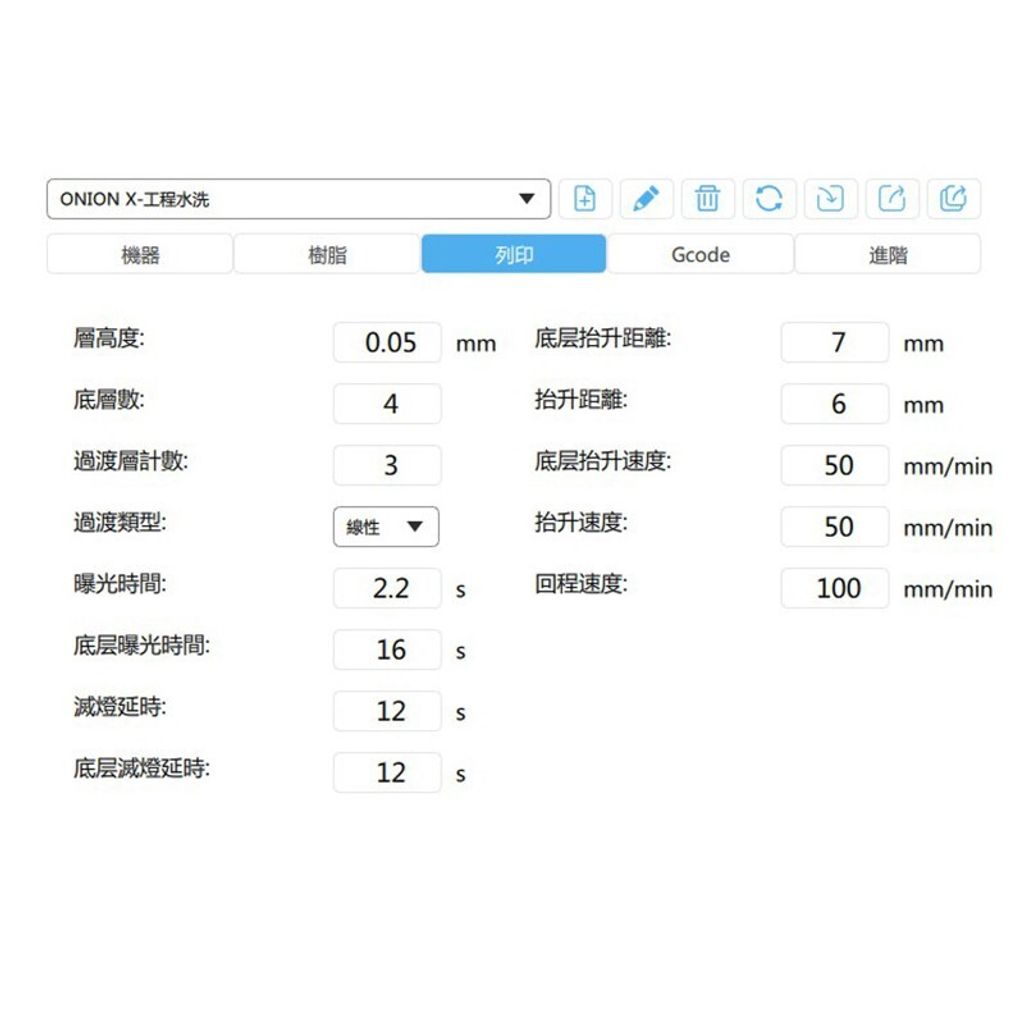The height and width of the screenshot is (1024, 1024).
Task: Create a new profile with the add-file icon
Action: (585, 199)
